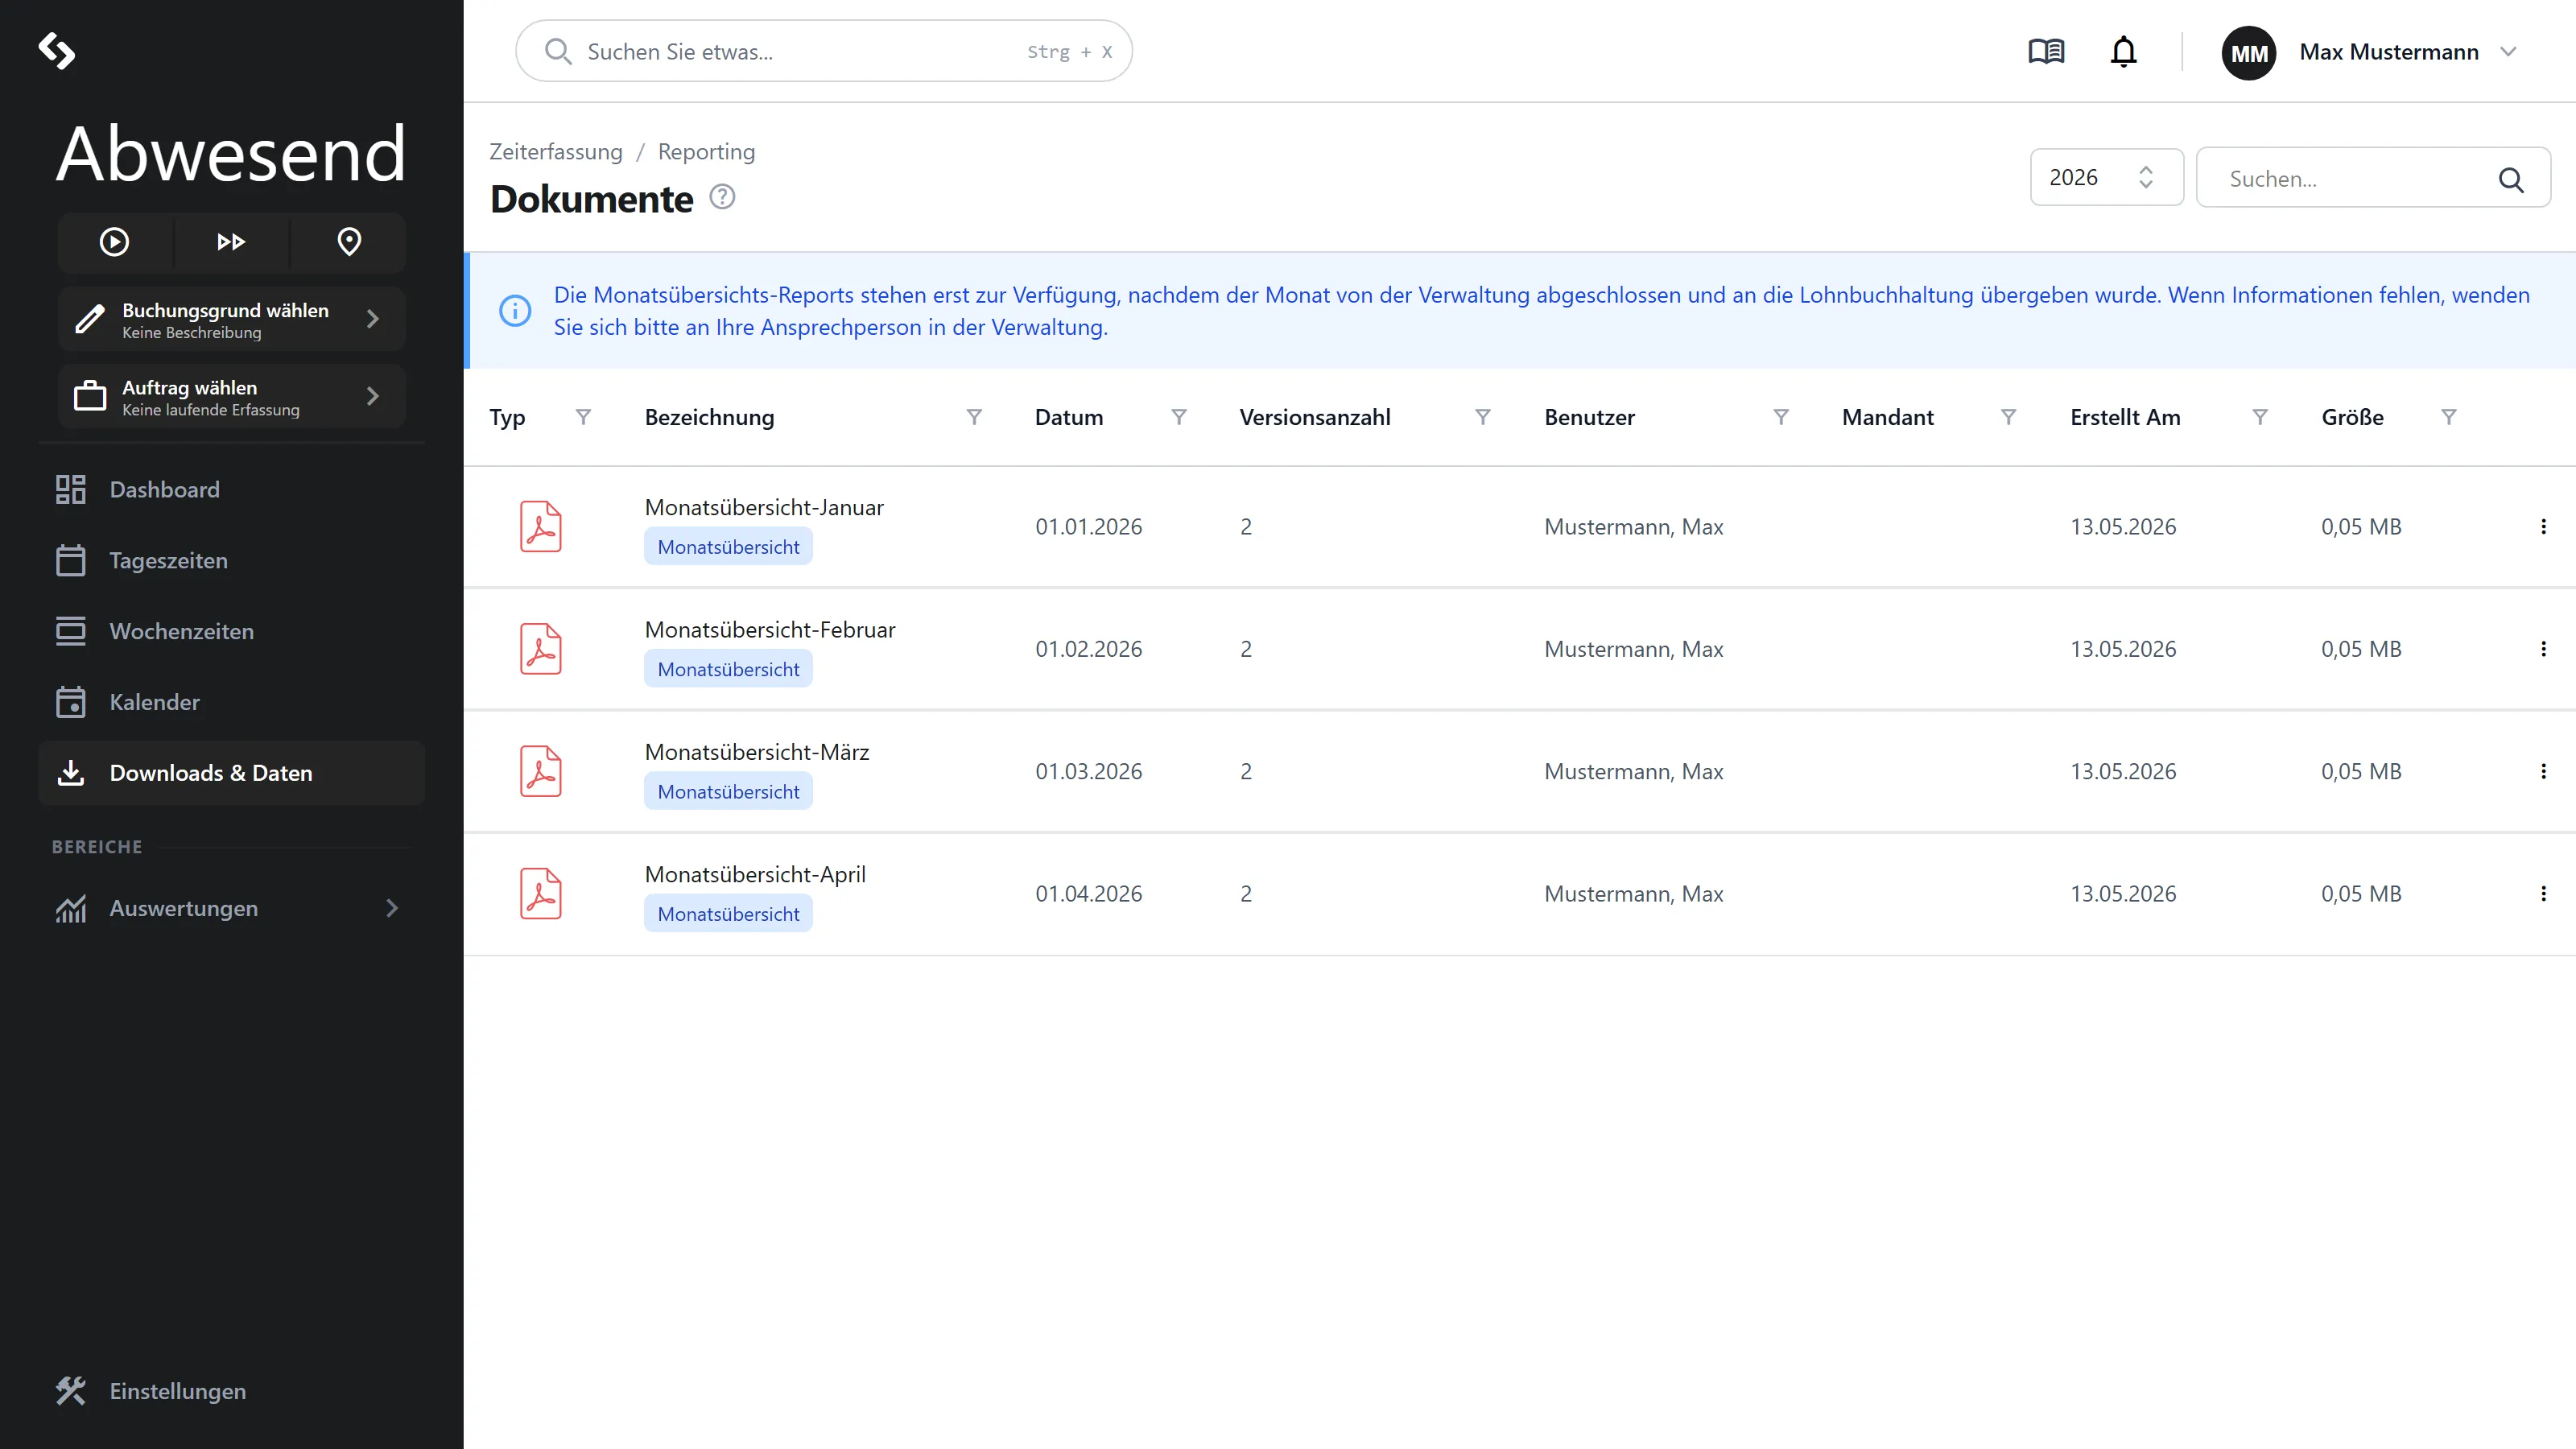Click the location pin icon
The width and height of the screenshot is (2576, 1449).
349,242
